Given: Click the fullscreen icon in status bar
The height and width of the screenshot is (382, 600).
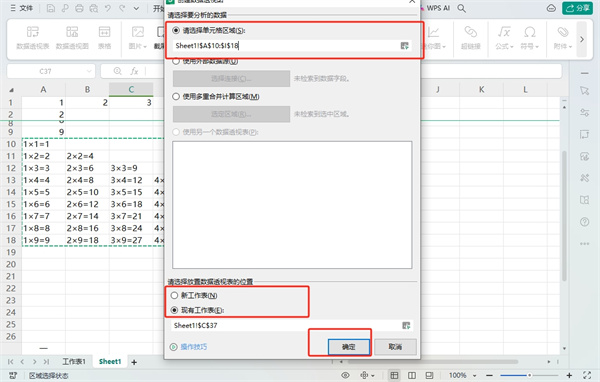Looking at the screenshot, I should [x=587, y=375].
